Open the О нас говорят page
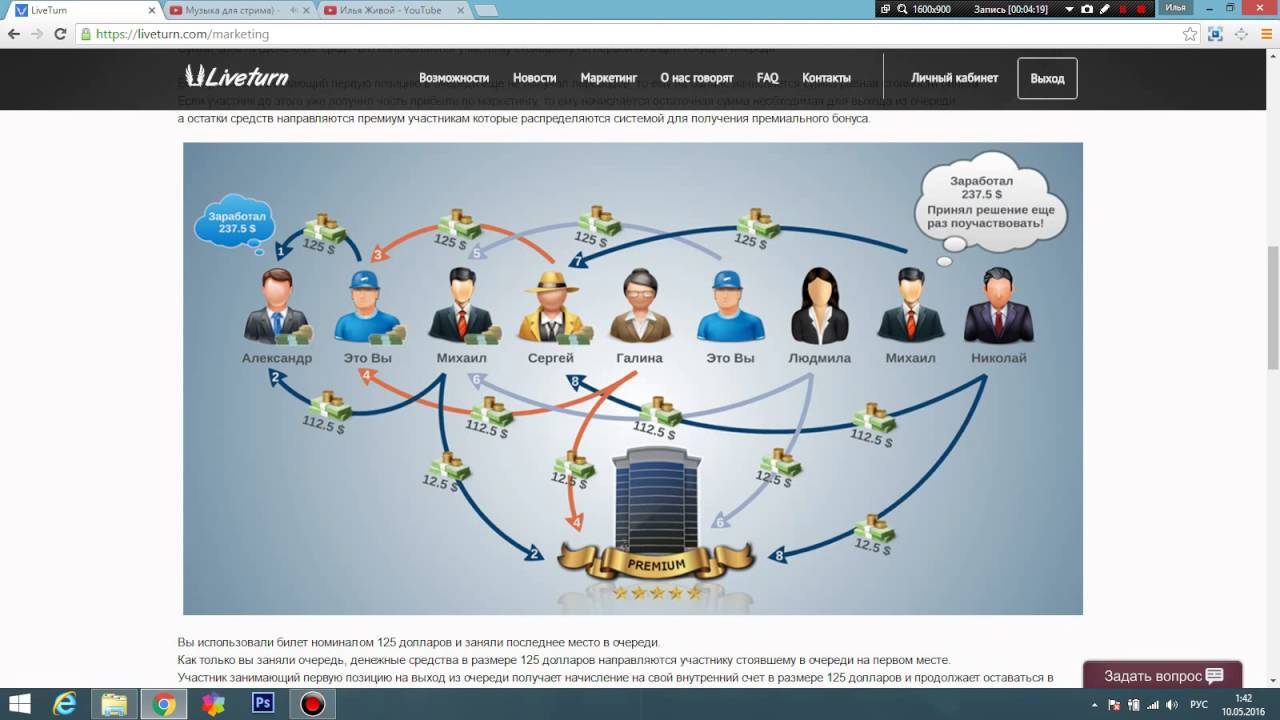Screen dimensions: 1280x720 696,78
